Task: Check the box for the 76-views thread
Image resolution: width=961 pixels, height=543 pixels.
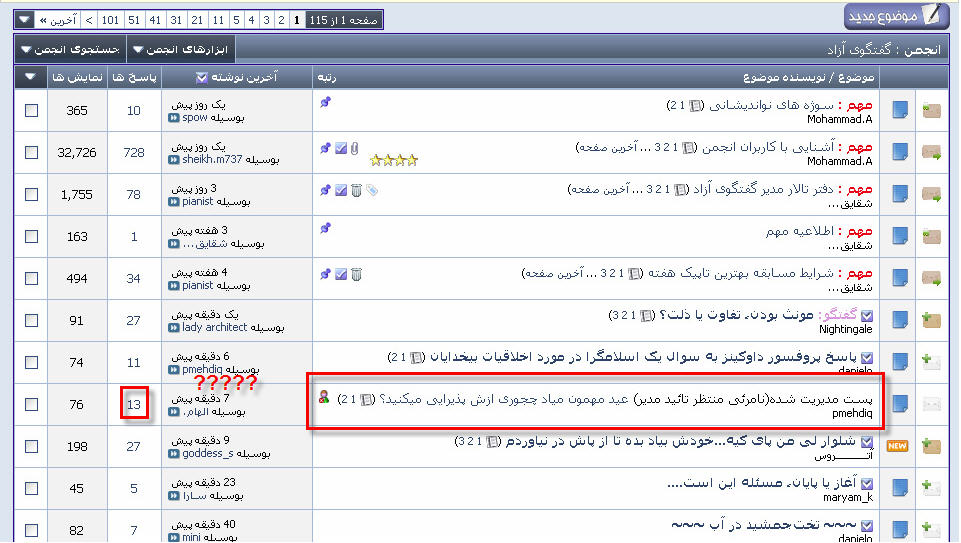Action: coord(31,404)
